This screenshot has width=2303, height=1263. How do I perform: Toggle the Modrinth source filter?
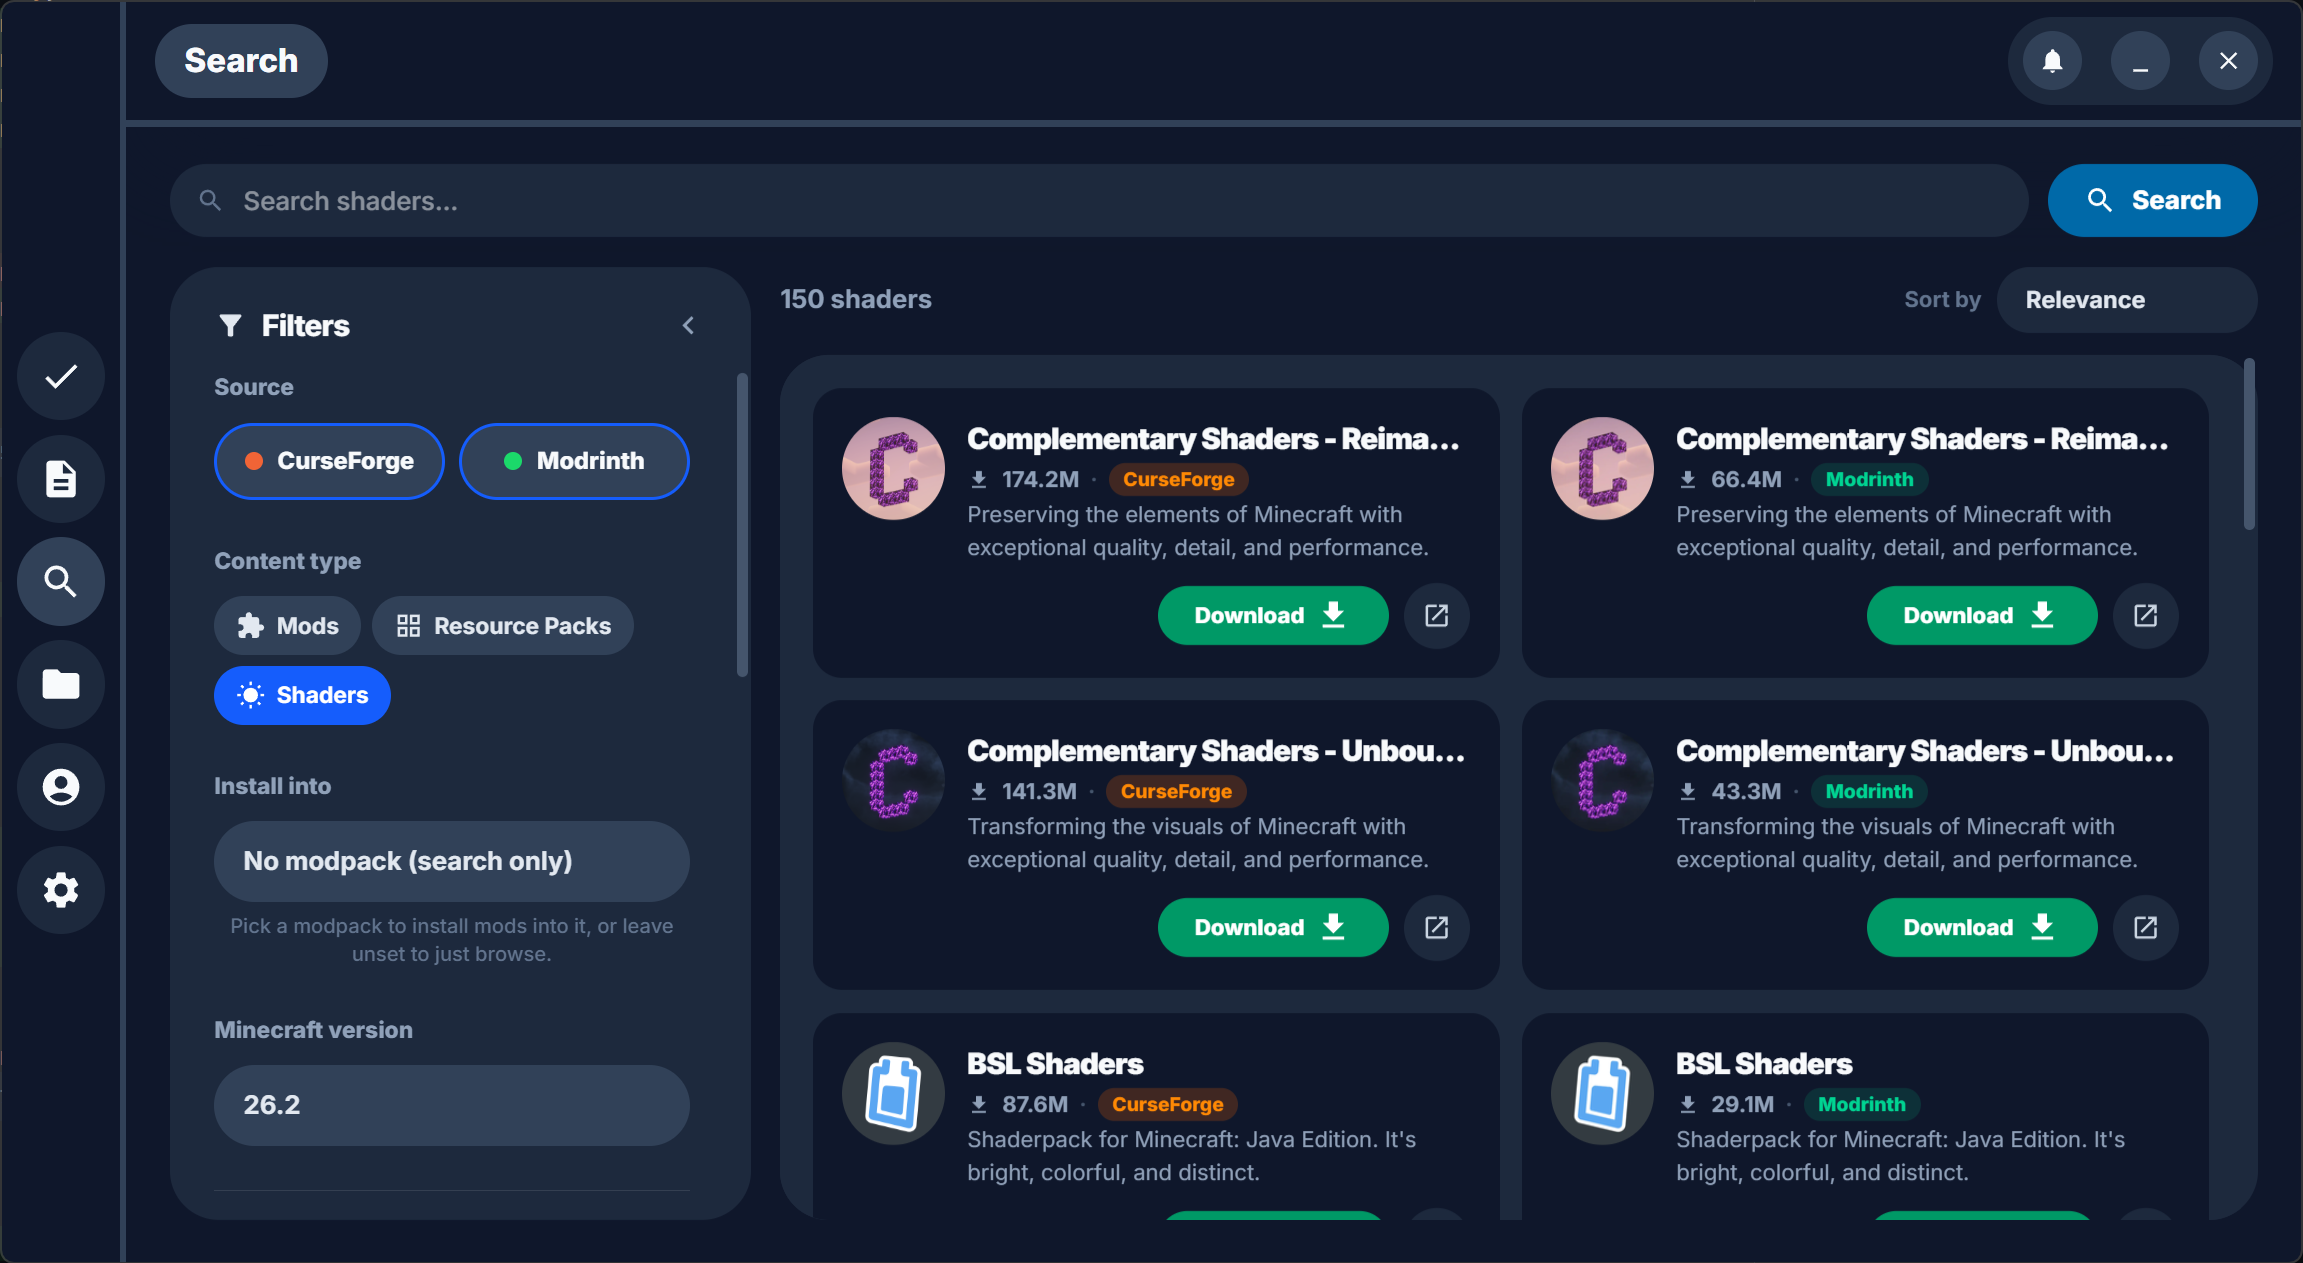point(574,461)
